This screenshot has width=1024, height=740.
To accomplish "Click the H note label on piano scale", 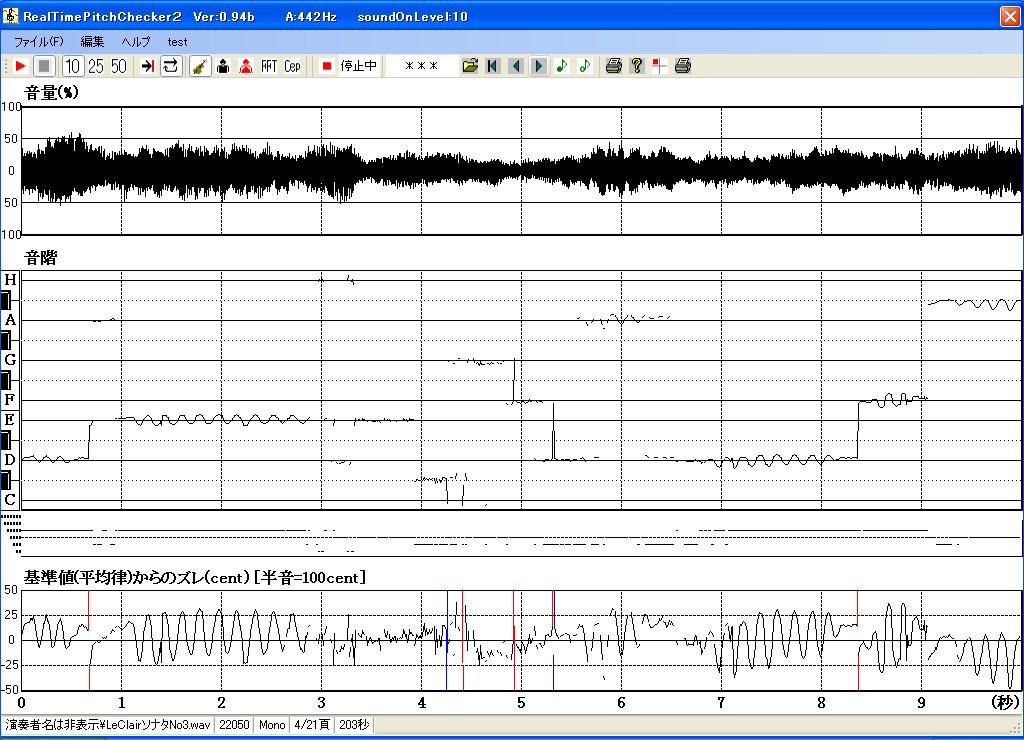I will pos(10,280).
